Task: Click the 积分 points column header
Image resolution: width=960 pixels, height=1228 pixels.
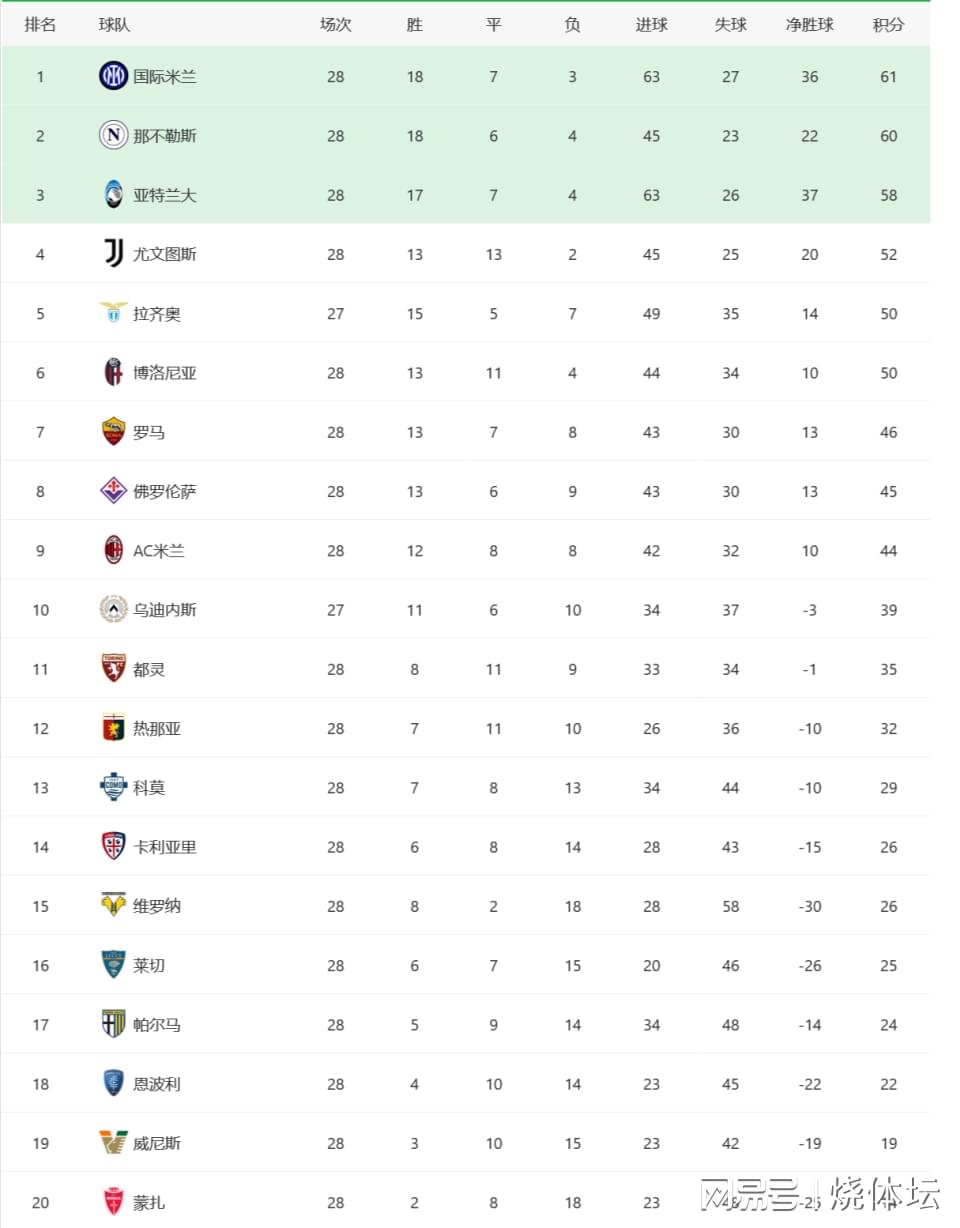Action: click(888, 25)
